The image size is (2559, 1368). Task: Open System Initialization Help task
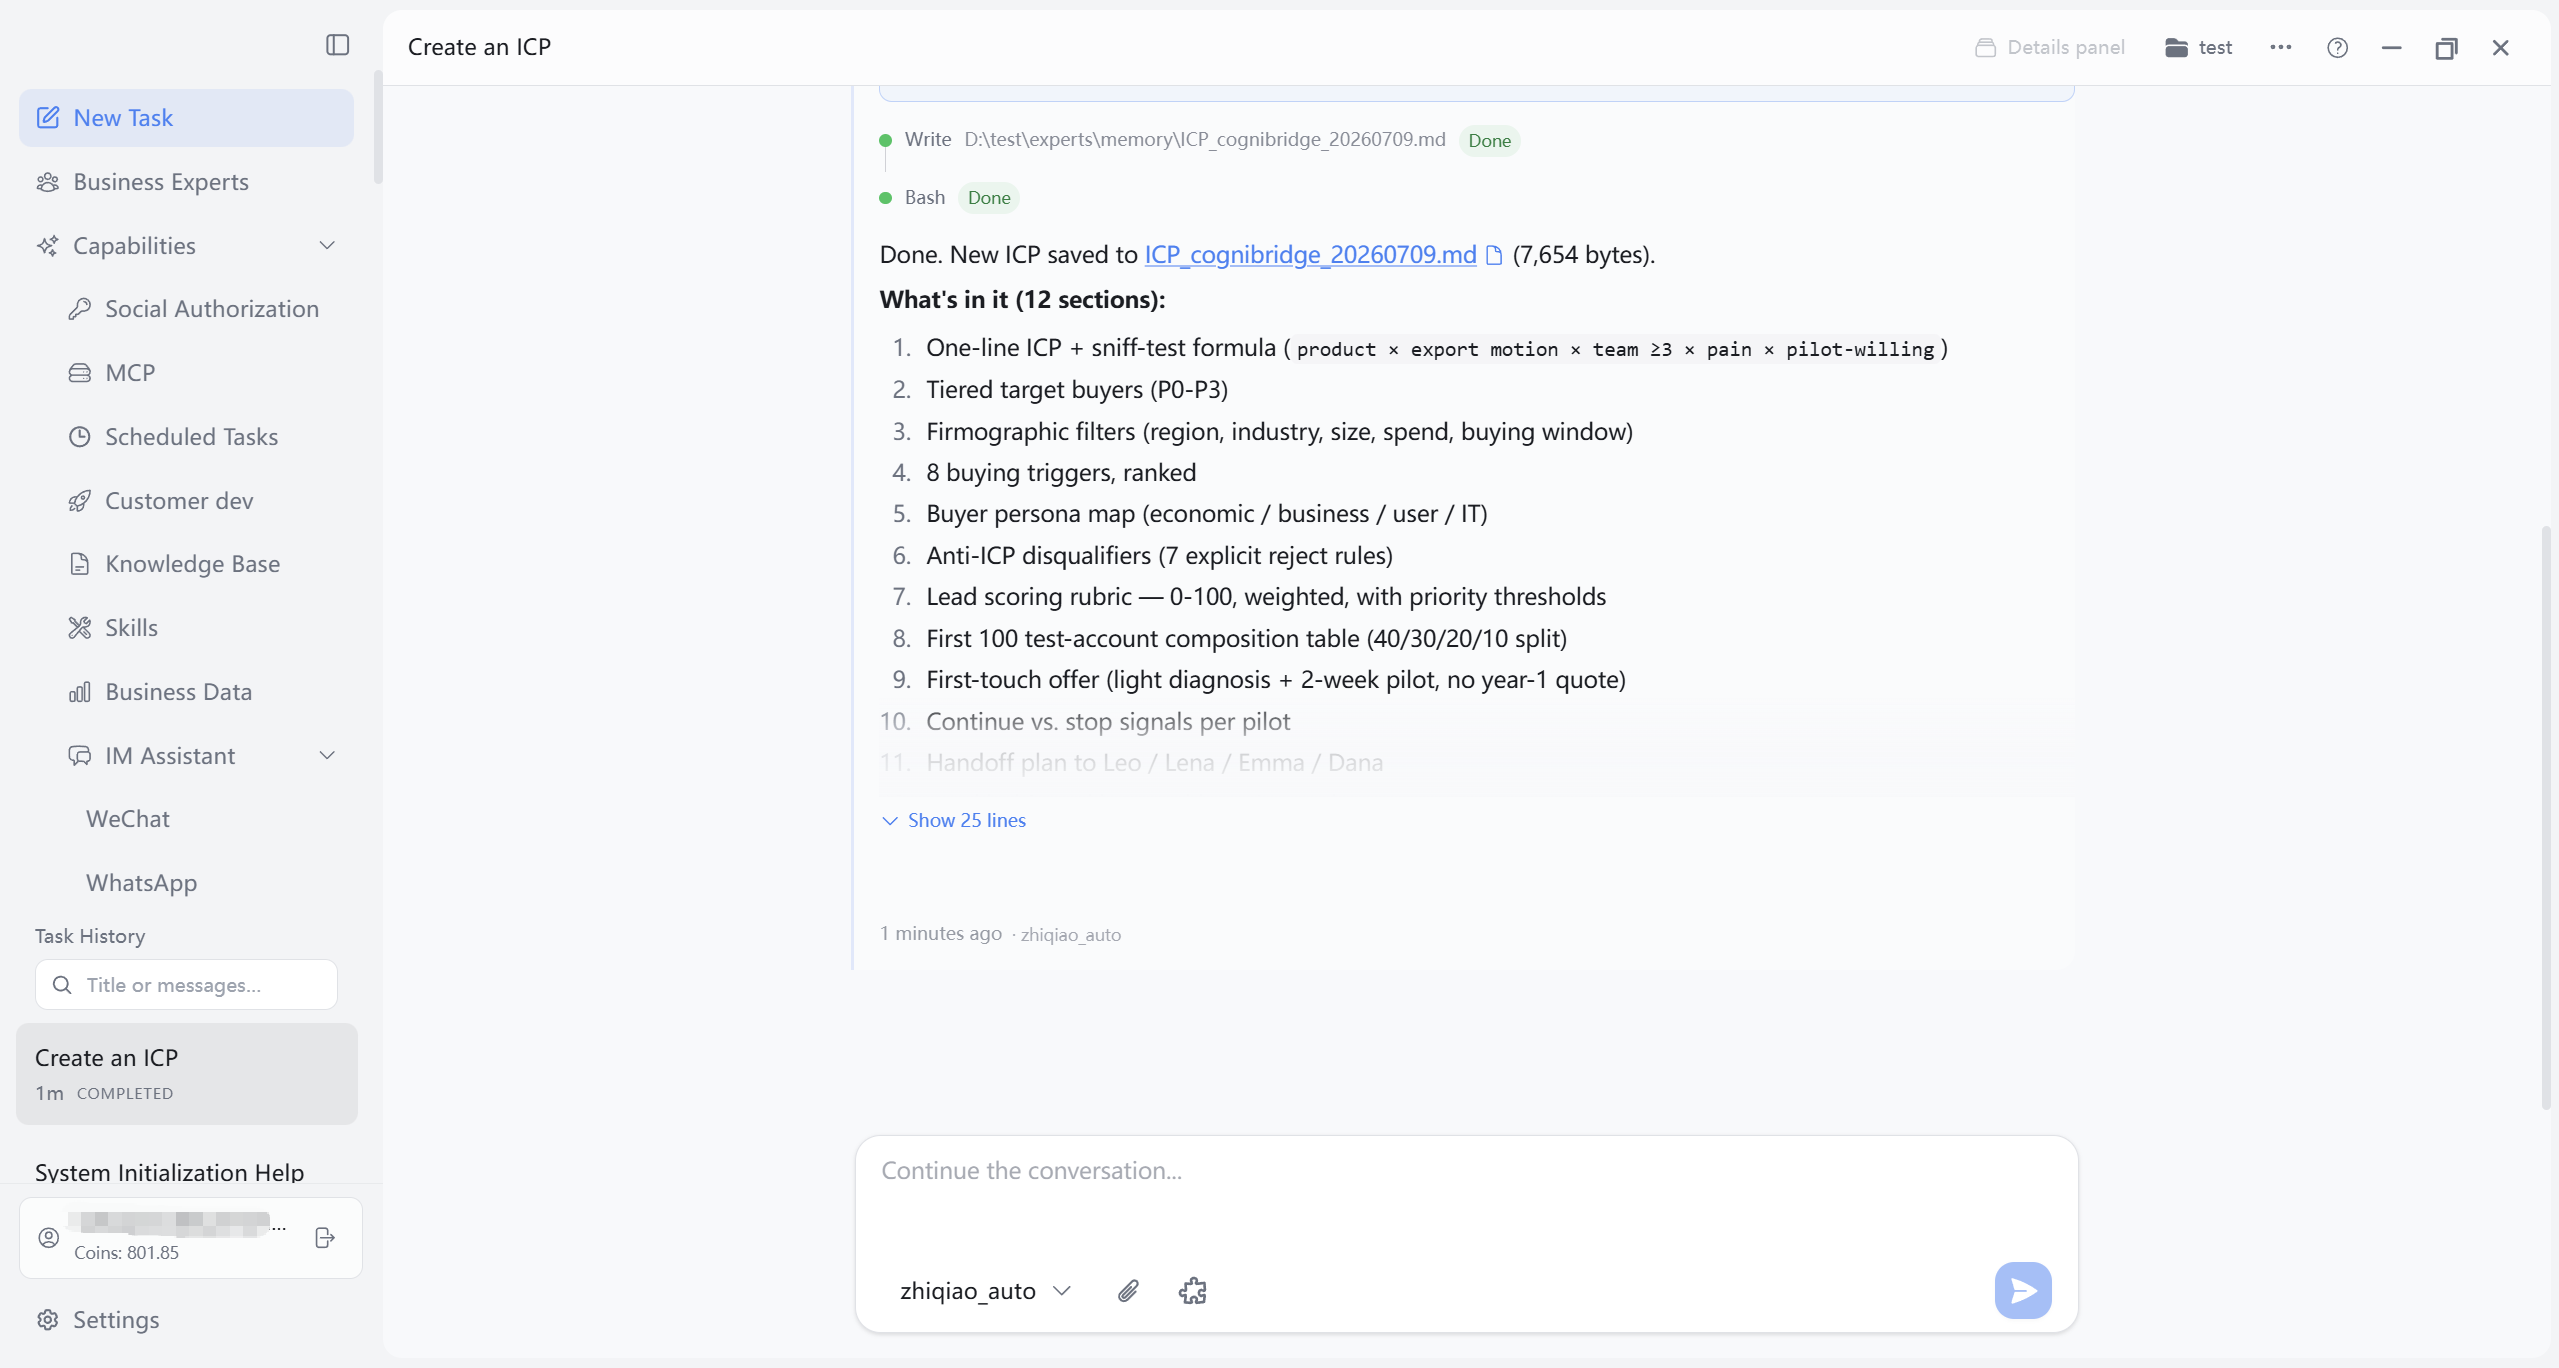point(170,1172)
